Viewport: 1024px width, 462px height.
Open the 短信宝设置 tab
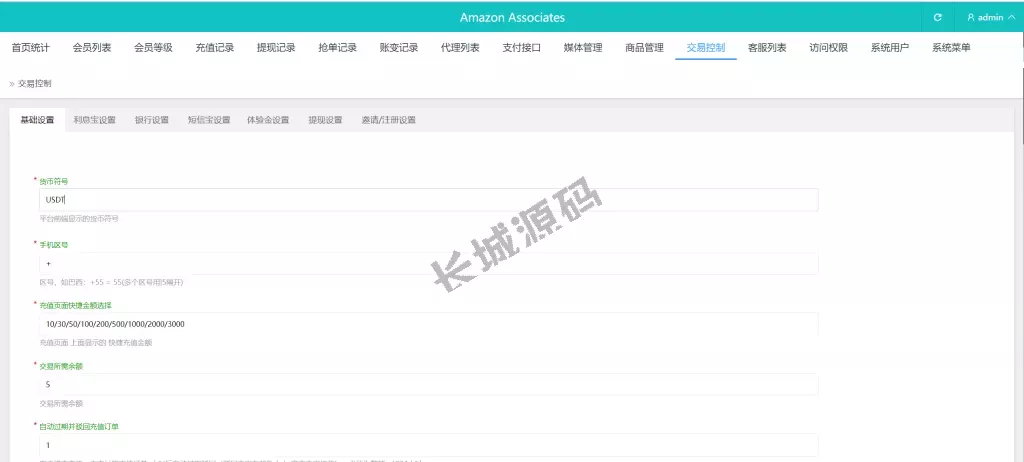tap(209, 120)
